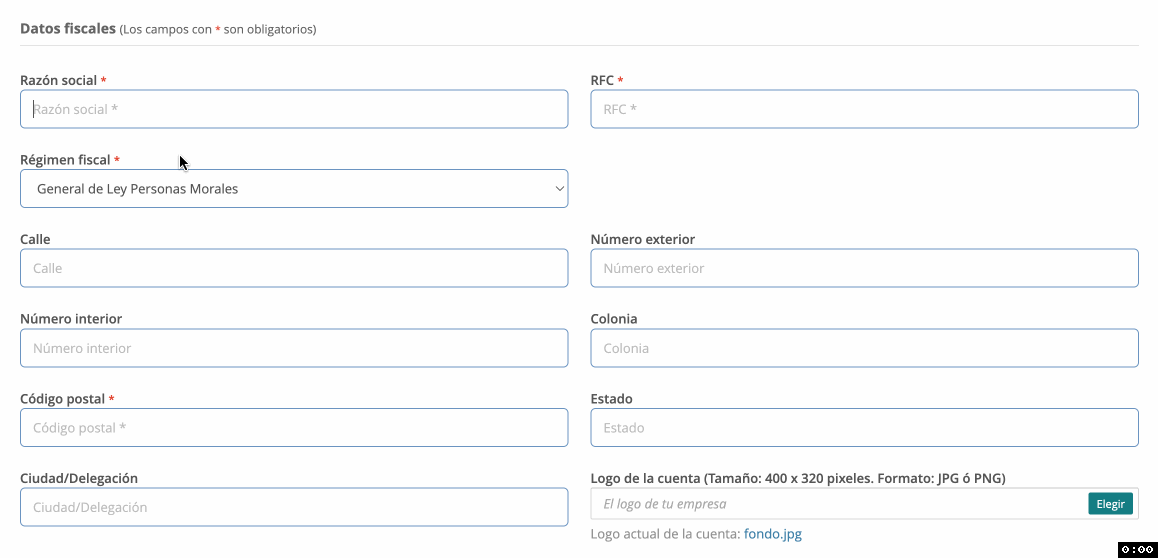Focus the Ciudad/Delegación field
The height and width of the screenshot is (558, 1158).
(x=294, y=507)
